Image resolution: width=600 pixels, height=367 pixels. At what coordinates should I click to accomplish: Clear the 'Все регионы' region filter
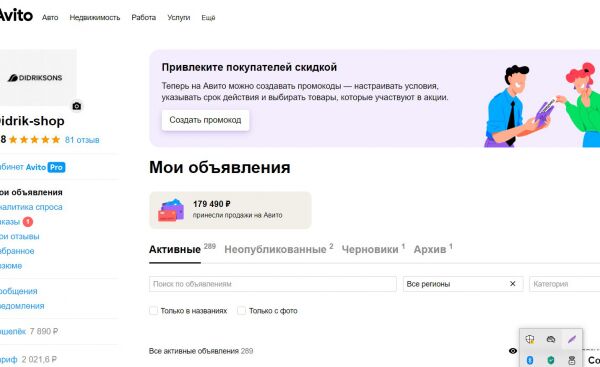pyautogui.click(x=512, y=284)
